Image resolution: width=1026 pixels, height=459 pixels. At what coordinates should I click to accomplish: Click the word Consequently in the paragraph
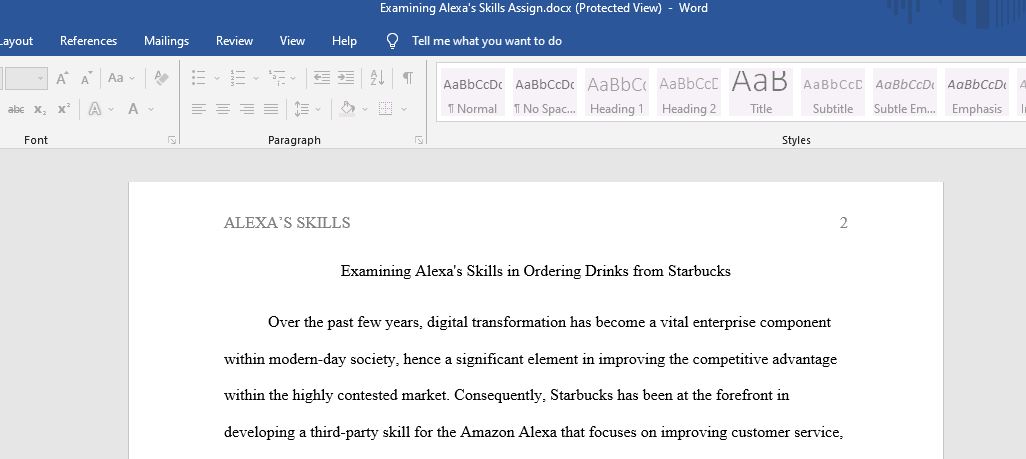pyautogui.click(x=500, y=396)
